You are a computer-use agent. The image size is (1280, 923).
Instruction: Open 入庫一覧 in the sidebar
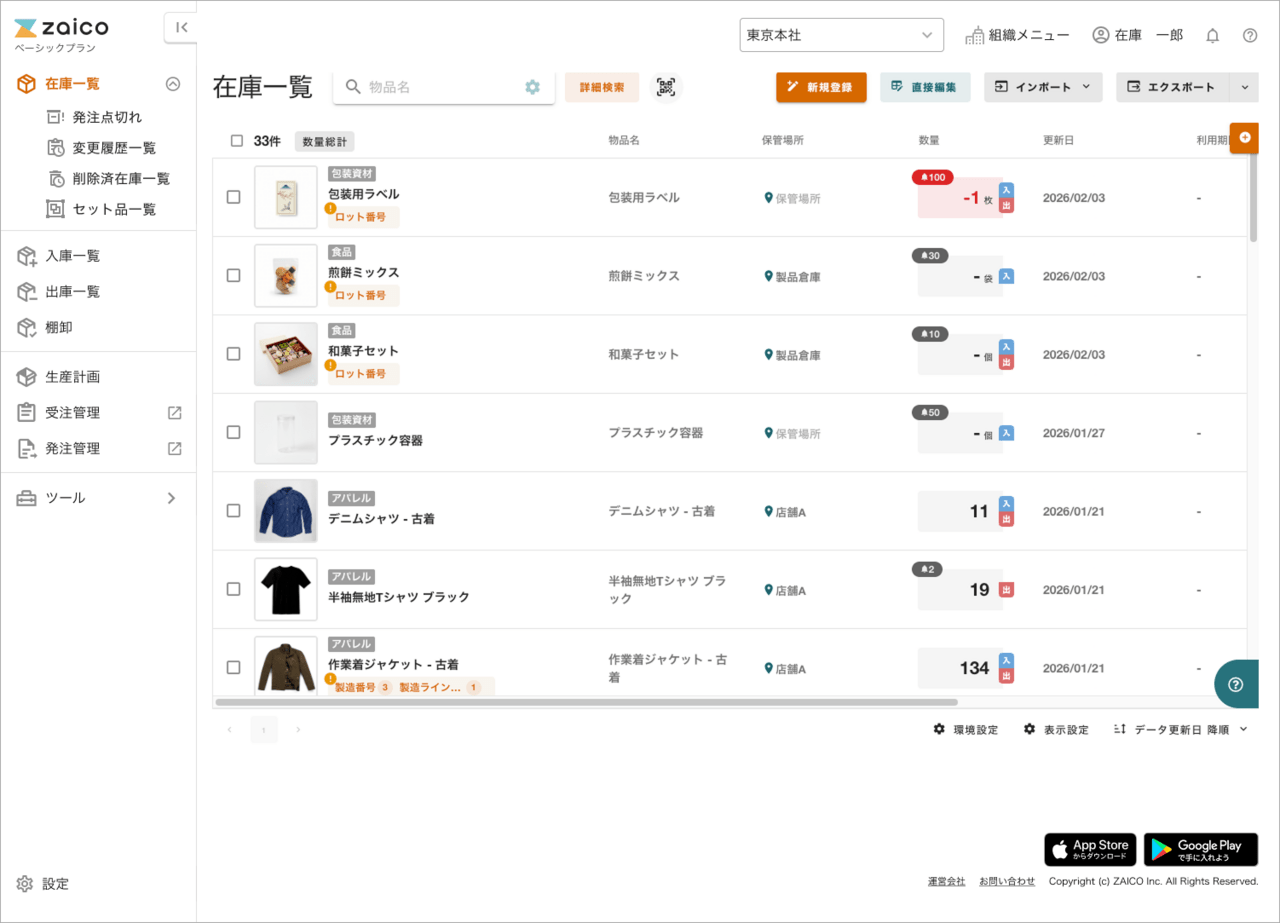pyautogui.click(x=72, y=256)
